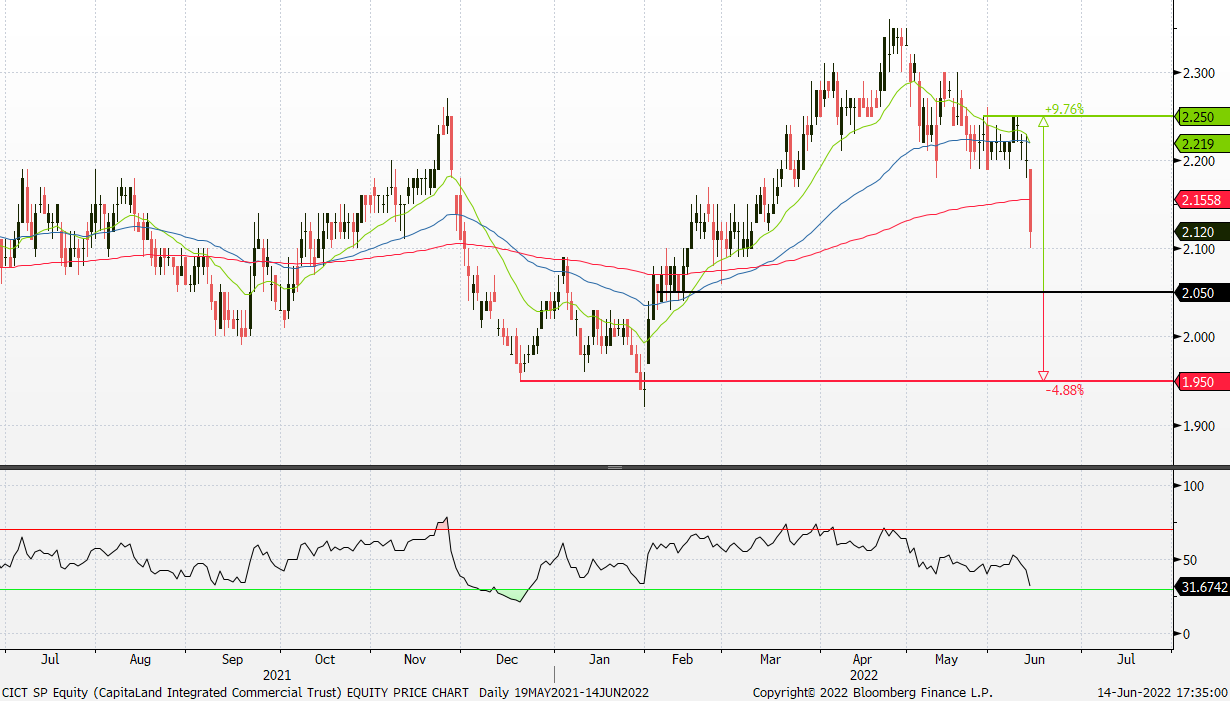Click the Aug month label
Viewport: 1230px width, 701px height.
click(x=140, y=660)
